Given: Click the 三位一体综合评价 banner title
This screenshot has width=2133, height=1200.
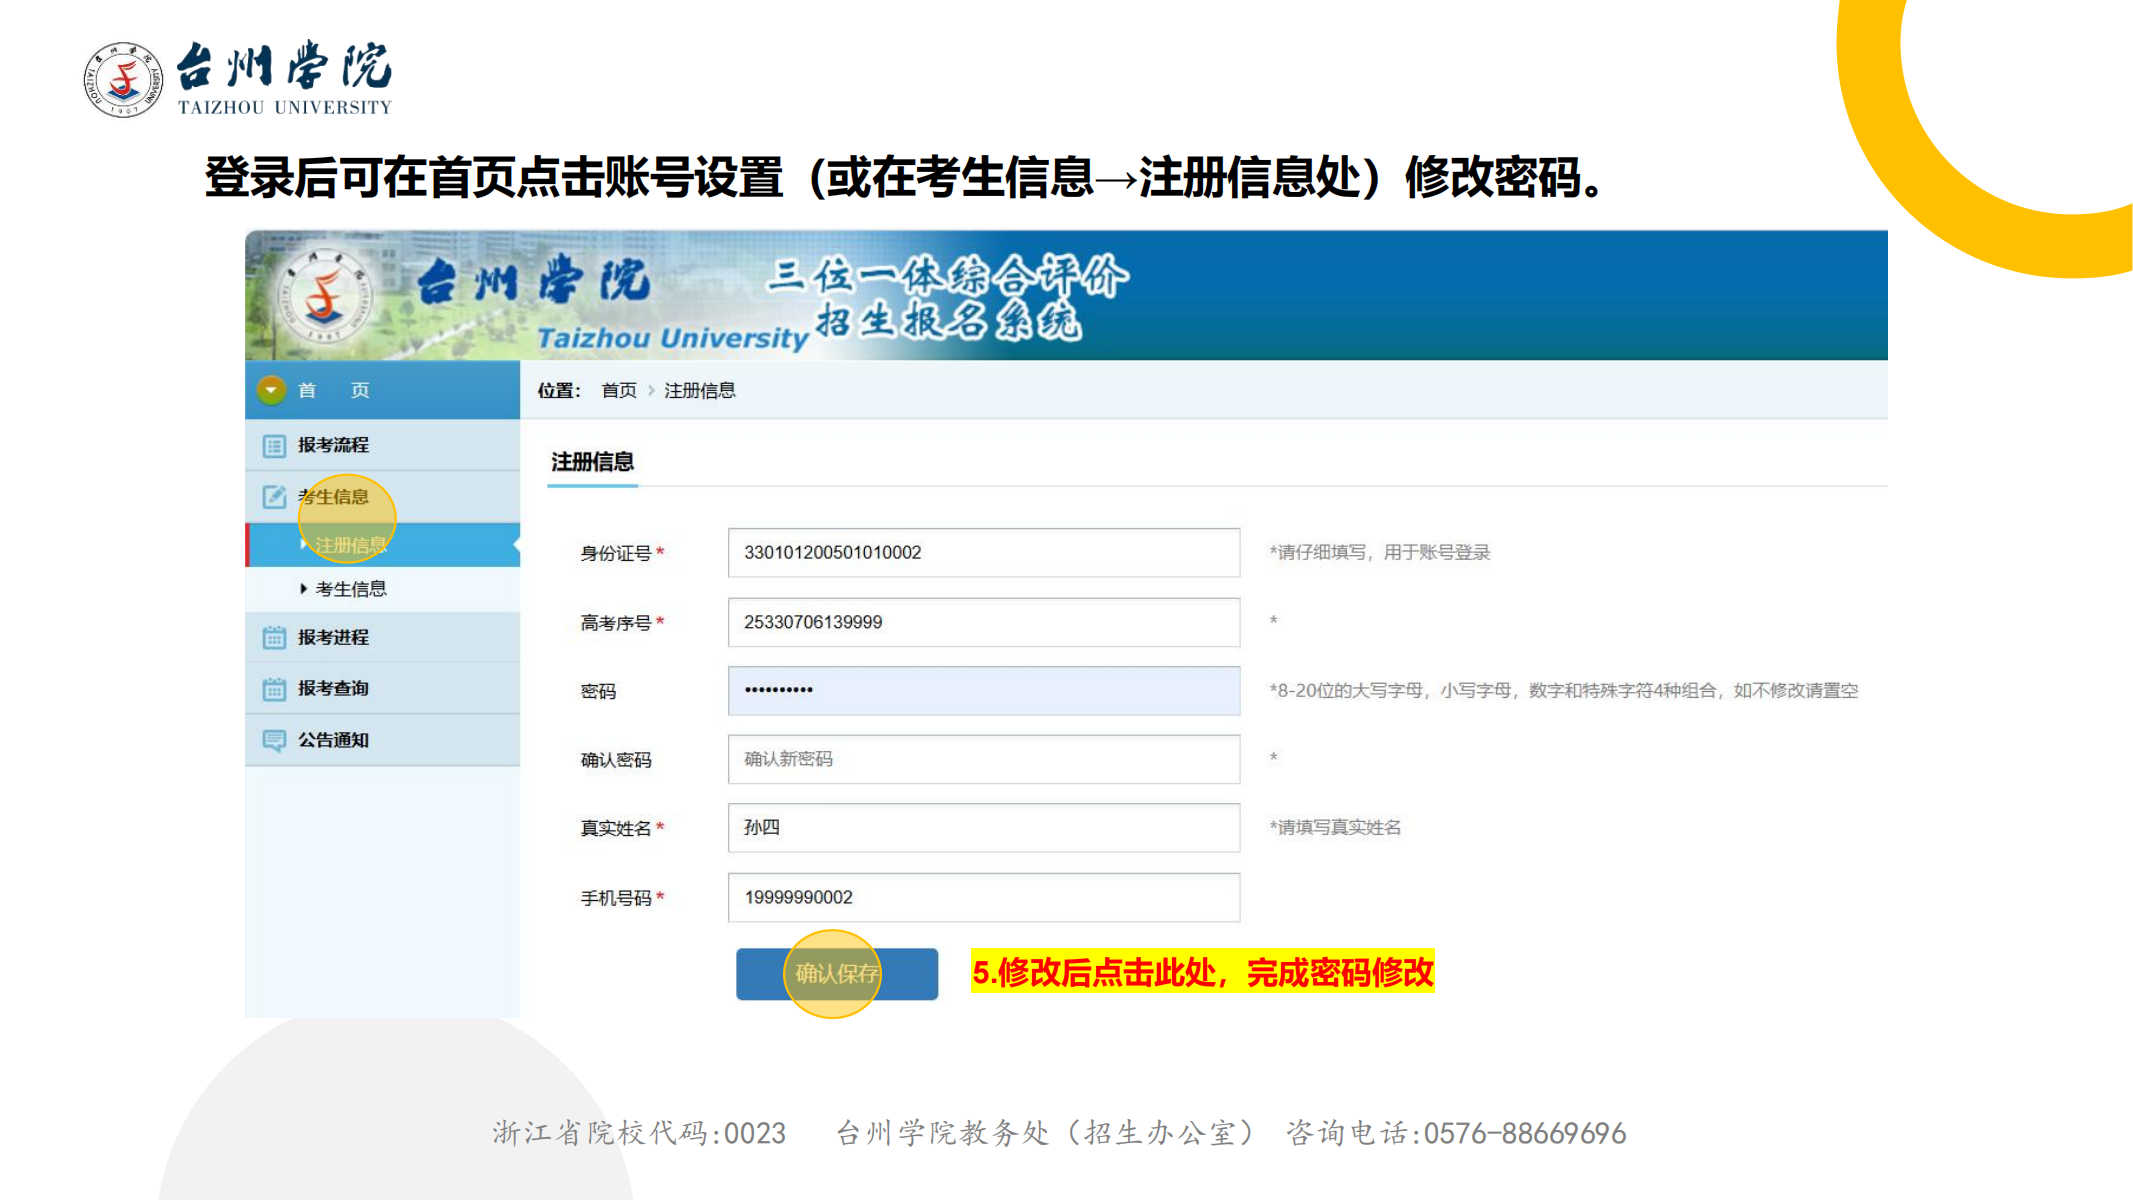Looking at the screenshot, I should point(948,275).
